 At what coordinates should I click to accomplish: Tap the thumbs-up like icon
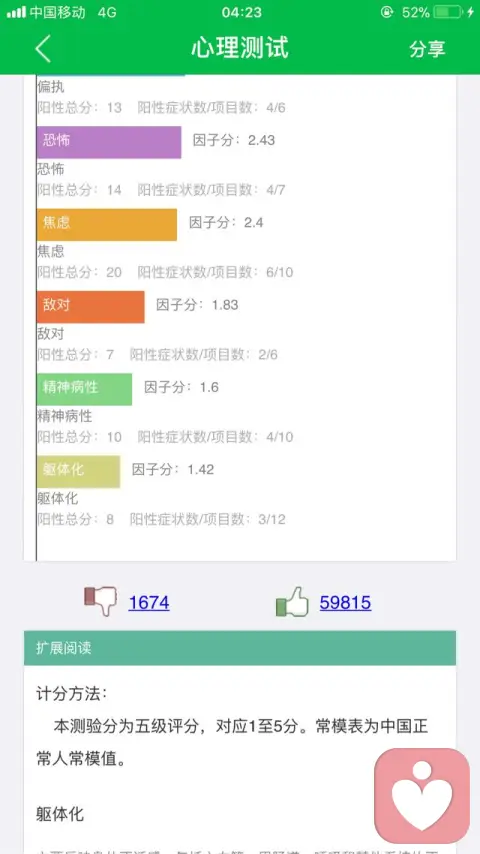(x=292, y=602)
